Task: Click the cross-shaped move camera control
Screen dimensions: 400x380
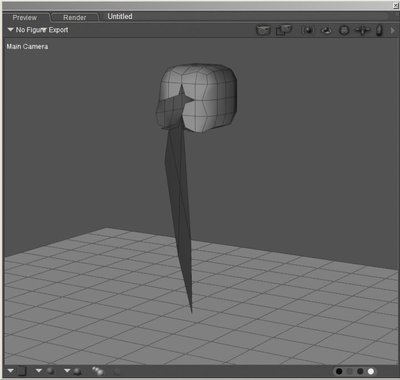Action: click(x=362, y=30)
